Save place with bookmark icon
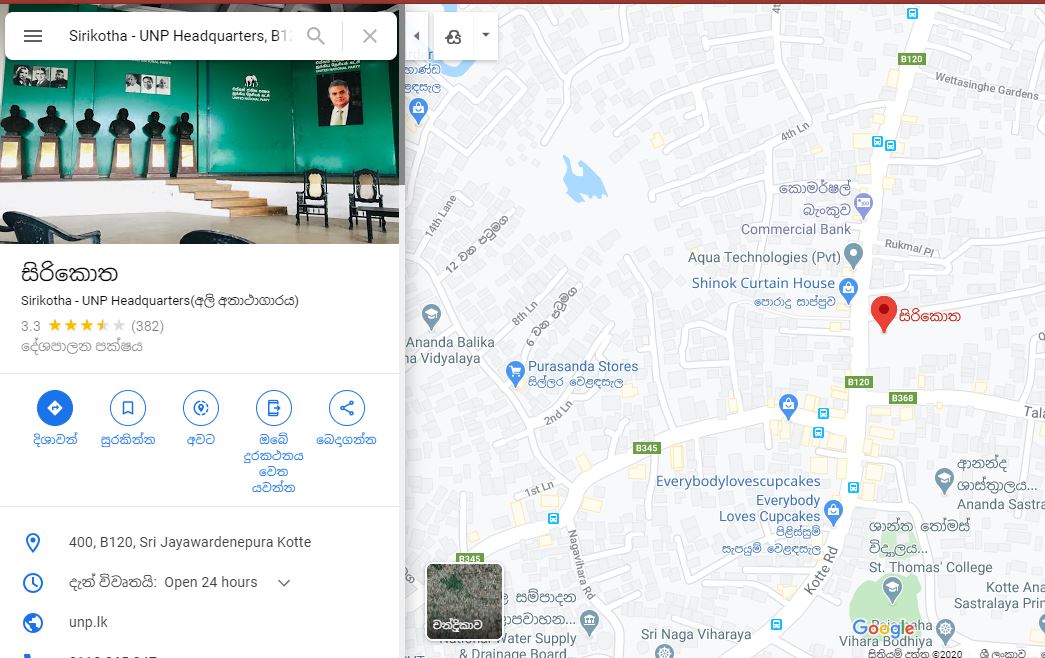Viewport: 1045px width, 658px height. tap(128, 408)
